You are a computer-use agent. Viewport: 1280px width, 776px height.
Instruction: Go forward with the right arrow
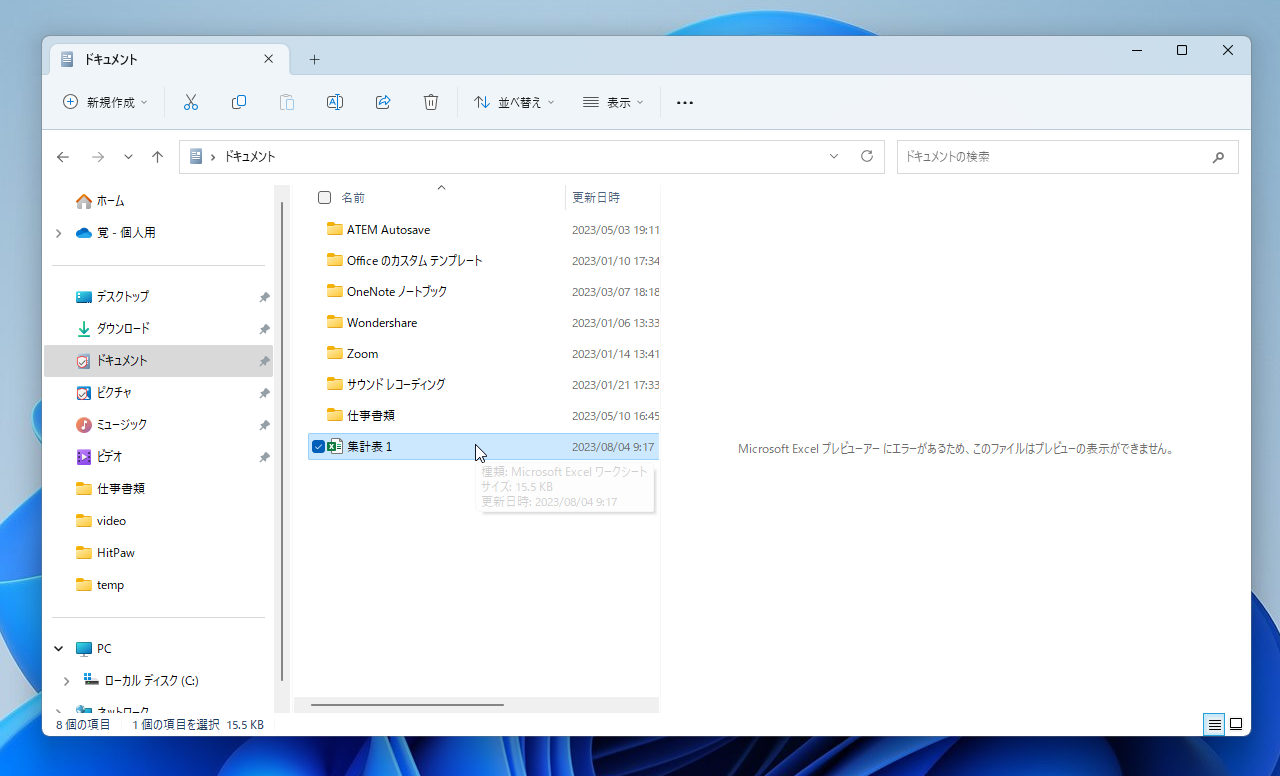coord(97,157)
